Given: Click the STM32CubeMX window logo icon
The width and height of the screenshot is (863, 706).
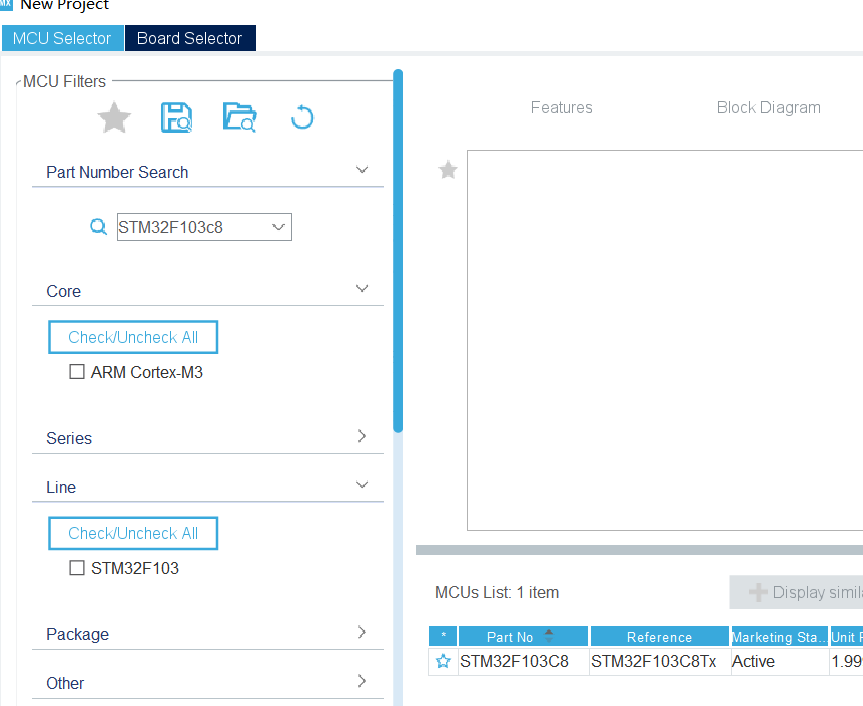Looking at the screenshot, I should [x=6, y=4].
